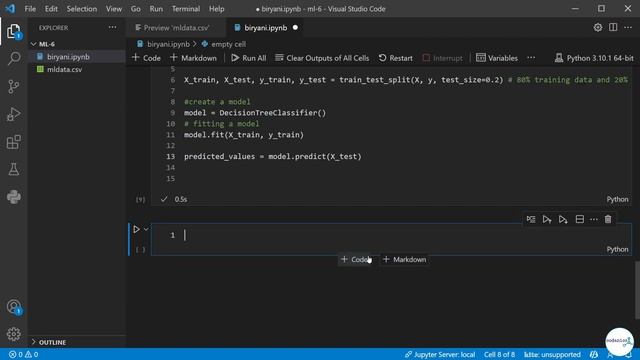Switch to biryani.ipynb tab
Image resolution: width=640 pixels, height=360 pixels.
click(x=265, y=28)
